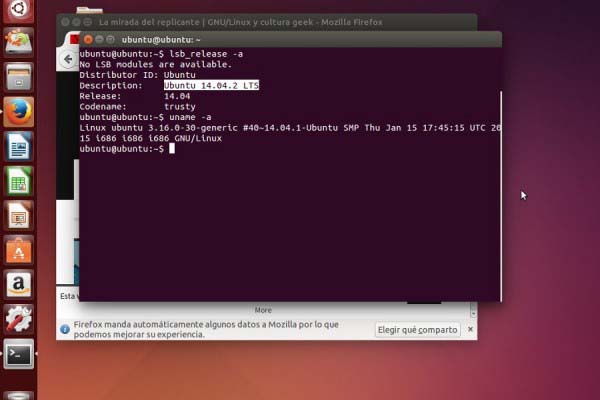The height and width of the screenshot is (400, 600).
Task: Open LibreOffice Impress from the launcher
Action: pyautogui.click(x=18, y=216)
